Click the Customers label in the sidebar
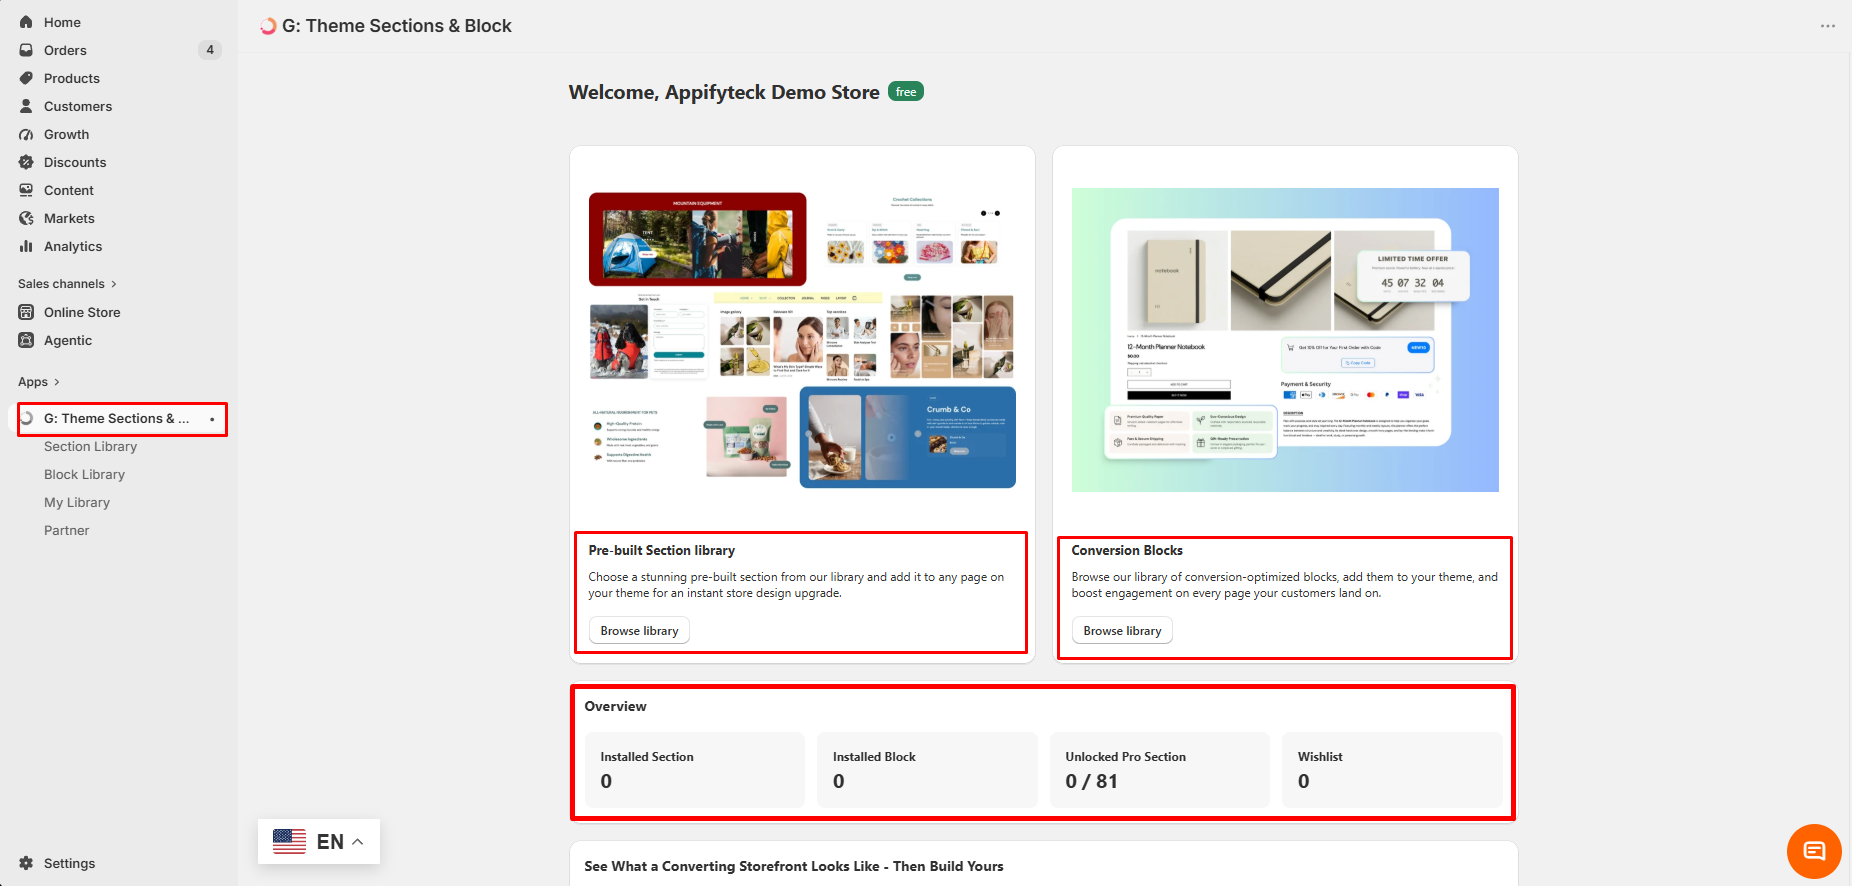This screenshot has height=886, width=1852. (78, 106)
